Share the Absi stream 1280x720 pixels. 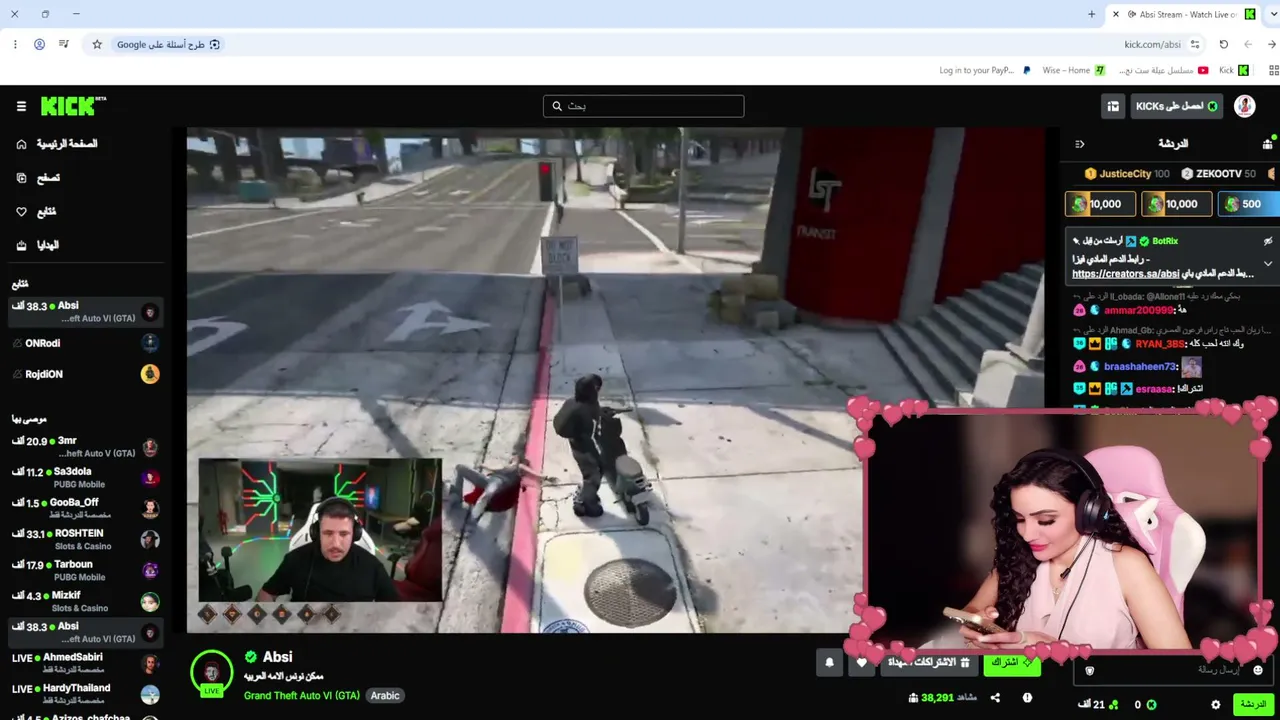(995, 698)
